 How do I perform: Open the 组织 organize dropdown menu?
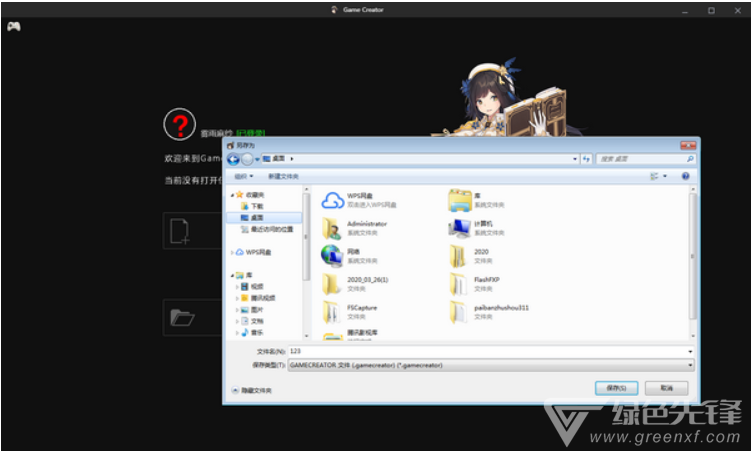[x=241, y=176]
